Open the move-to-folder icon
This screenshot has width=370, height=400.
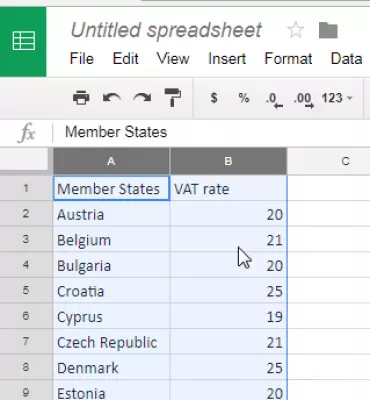pos(328,30)
